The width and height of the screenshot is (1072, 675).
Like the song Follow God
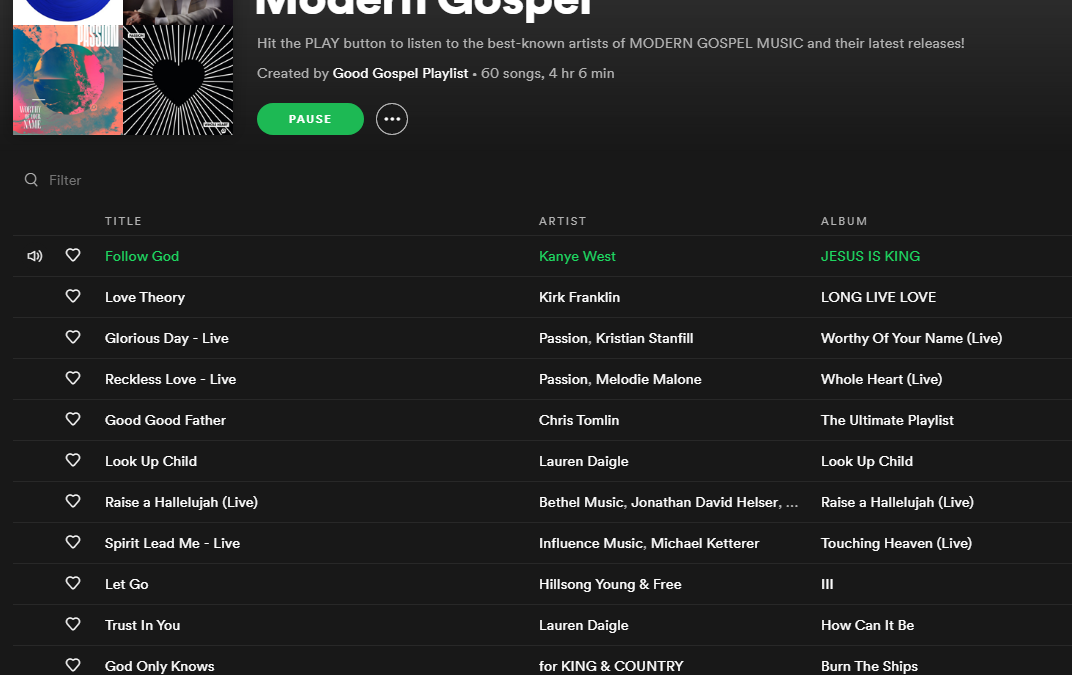pos(73,255)
